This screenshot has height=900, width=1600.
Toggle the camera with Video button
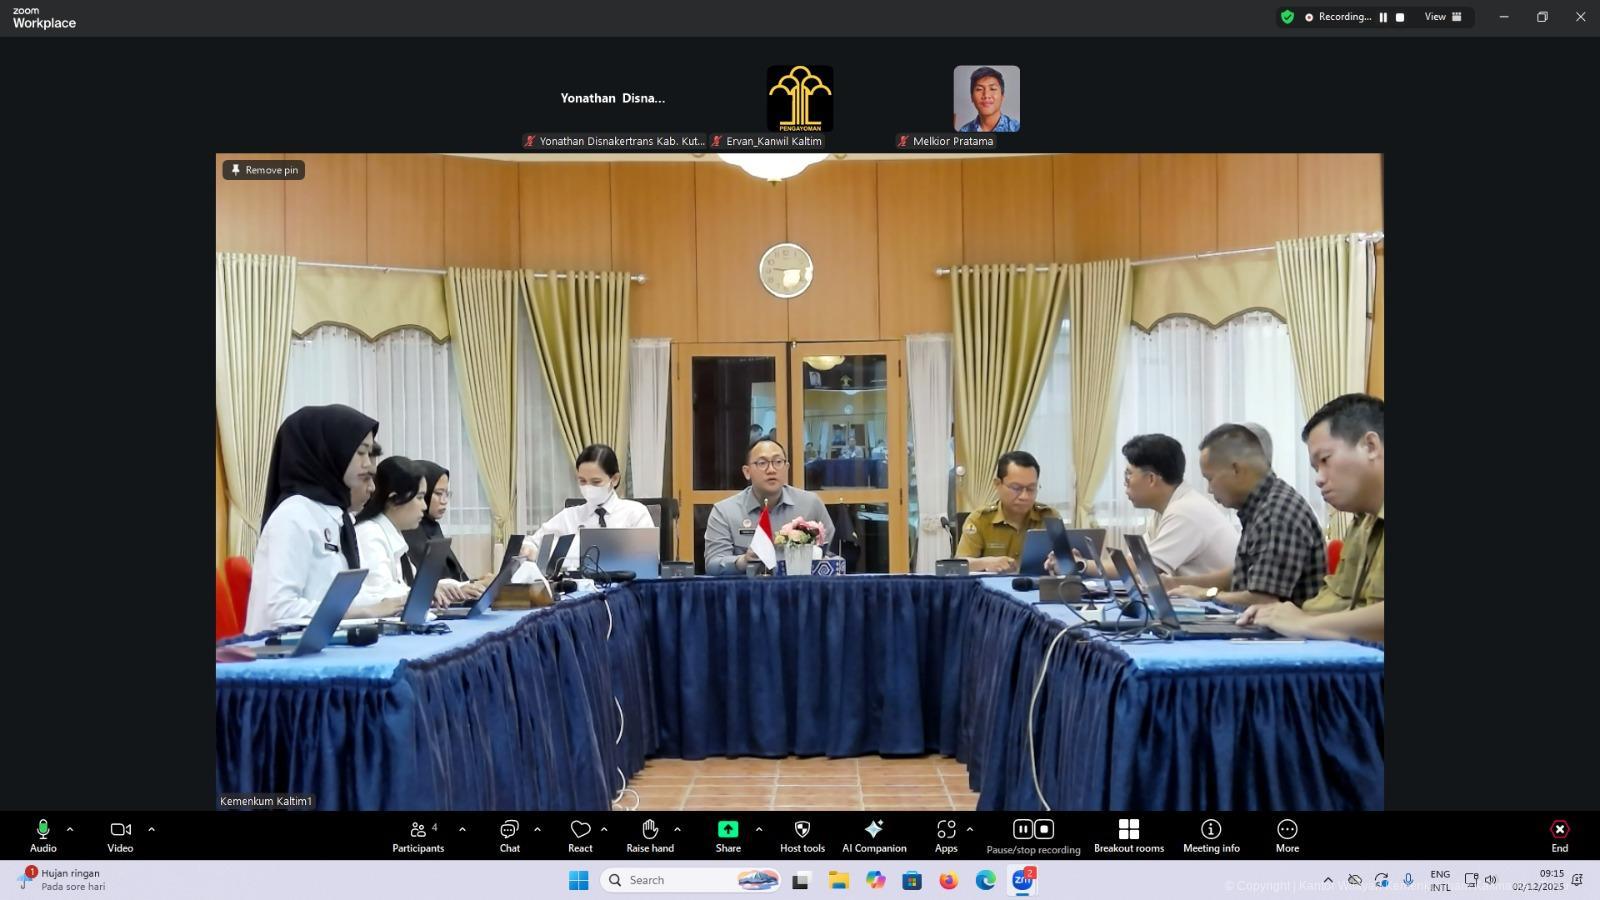pyautogui.click(x=120, y=835)
